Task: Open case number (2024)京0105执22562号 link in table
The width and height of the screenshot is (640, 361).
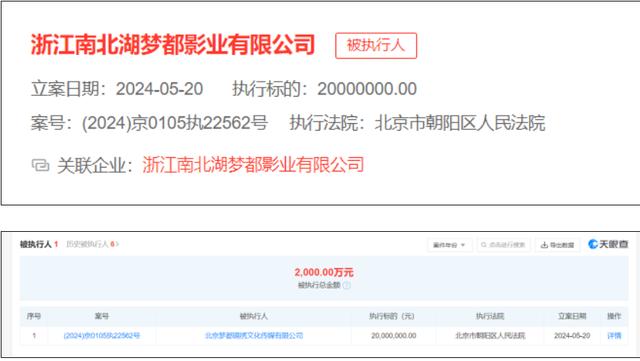Action: (x=102, y=336)
